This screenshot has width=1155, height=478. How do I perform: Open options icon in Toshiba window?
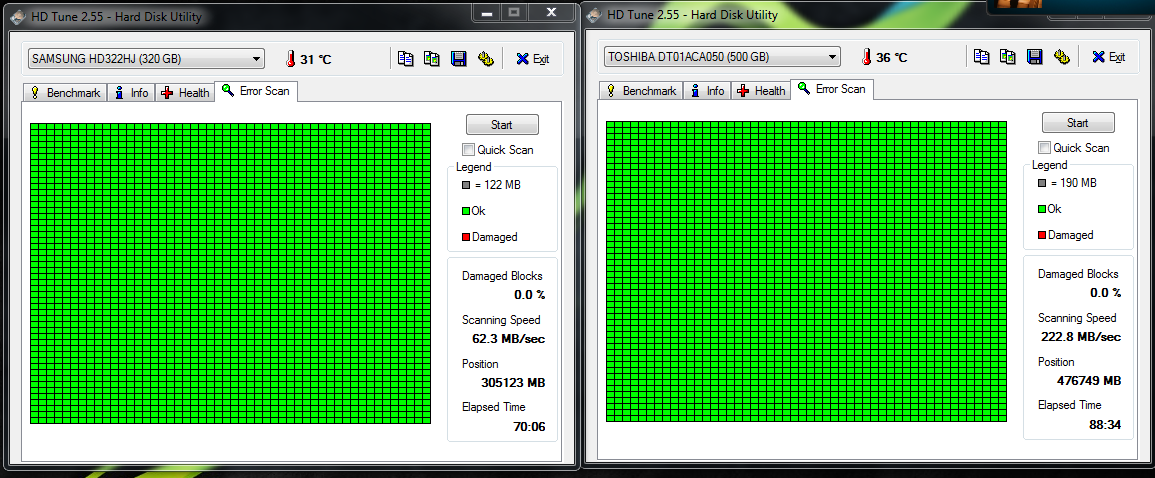click(x=1061, y=57)
